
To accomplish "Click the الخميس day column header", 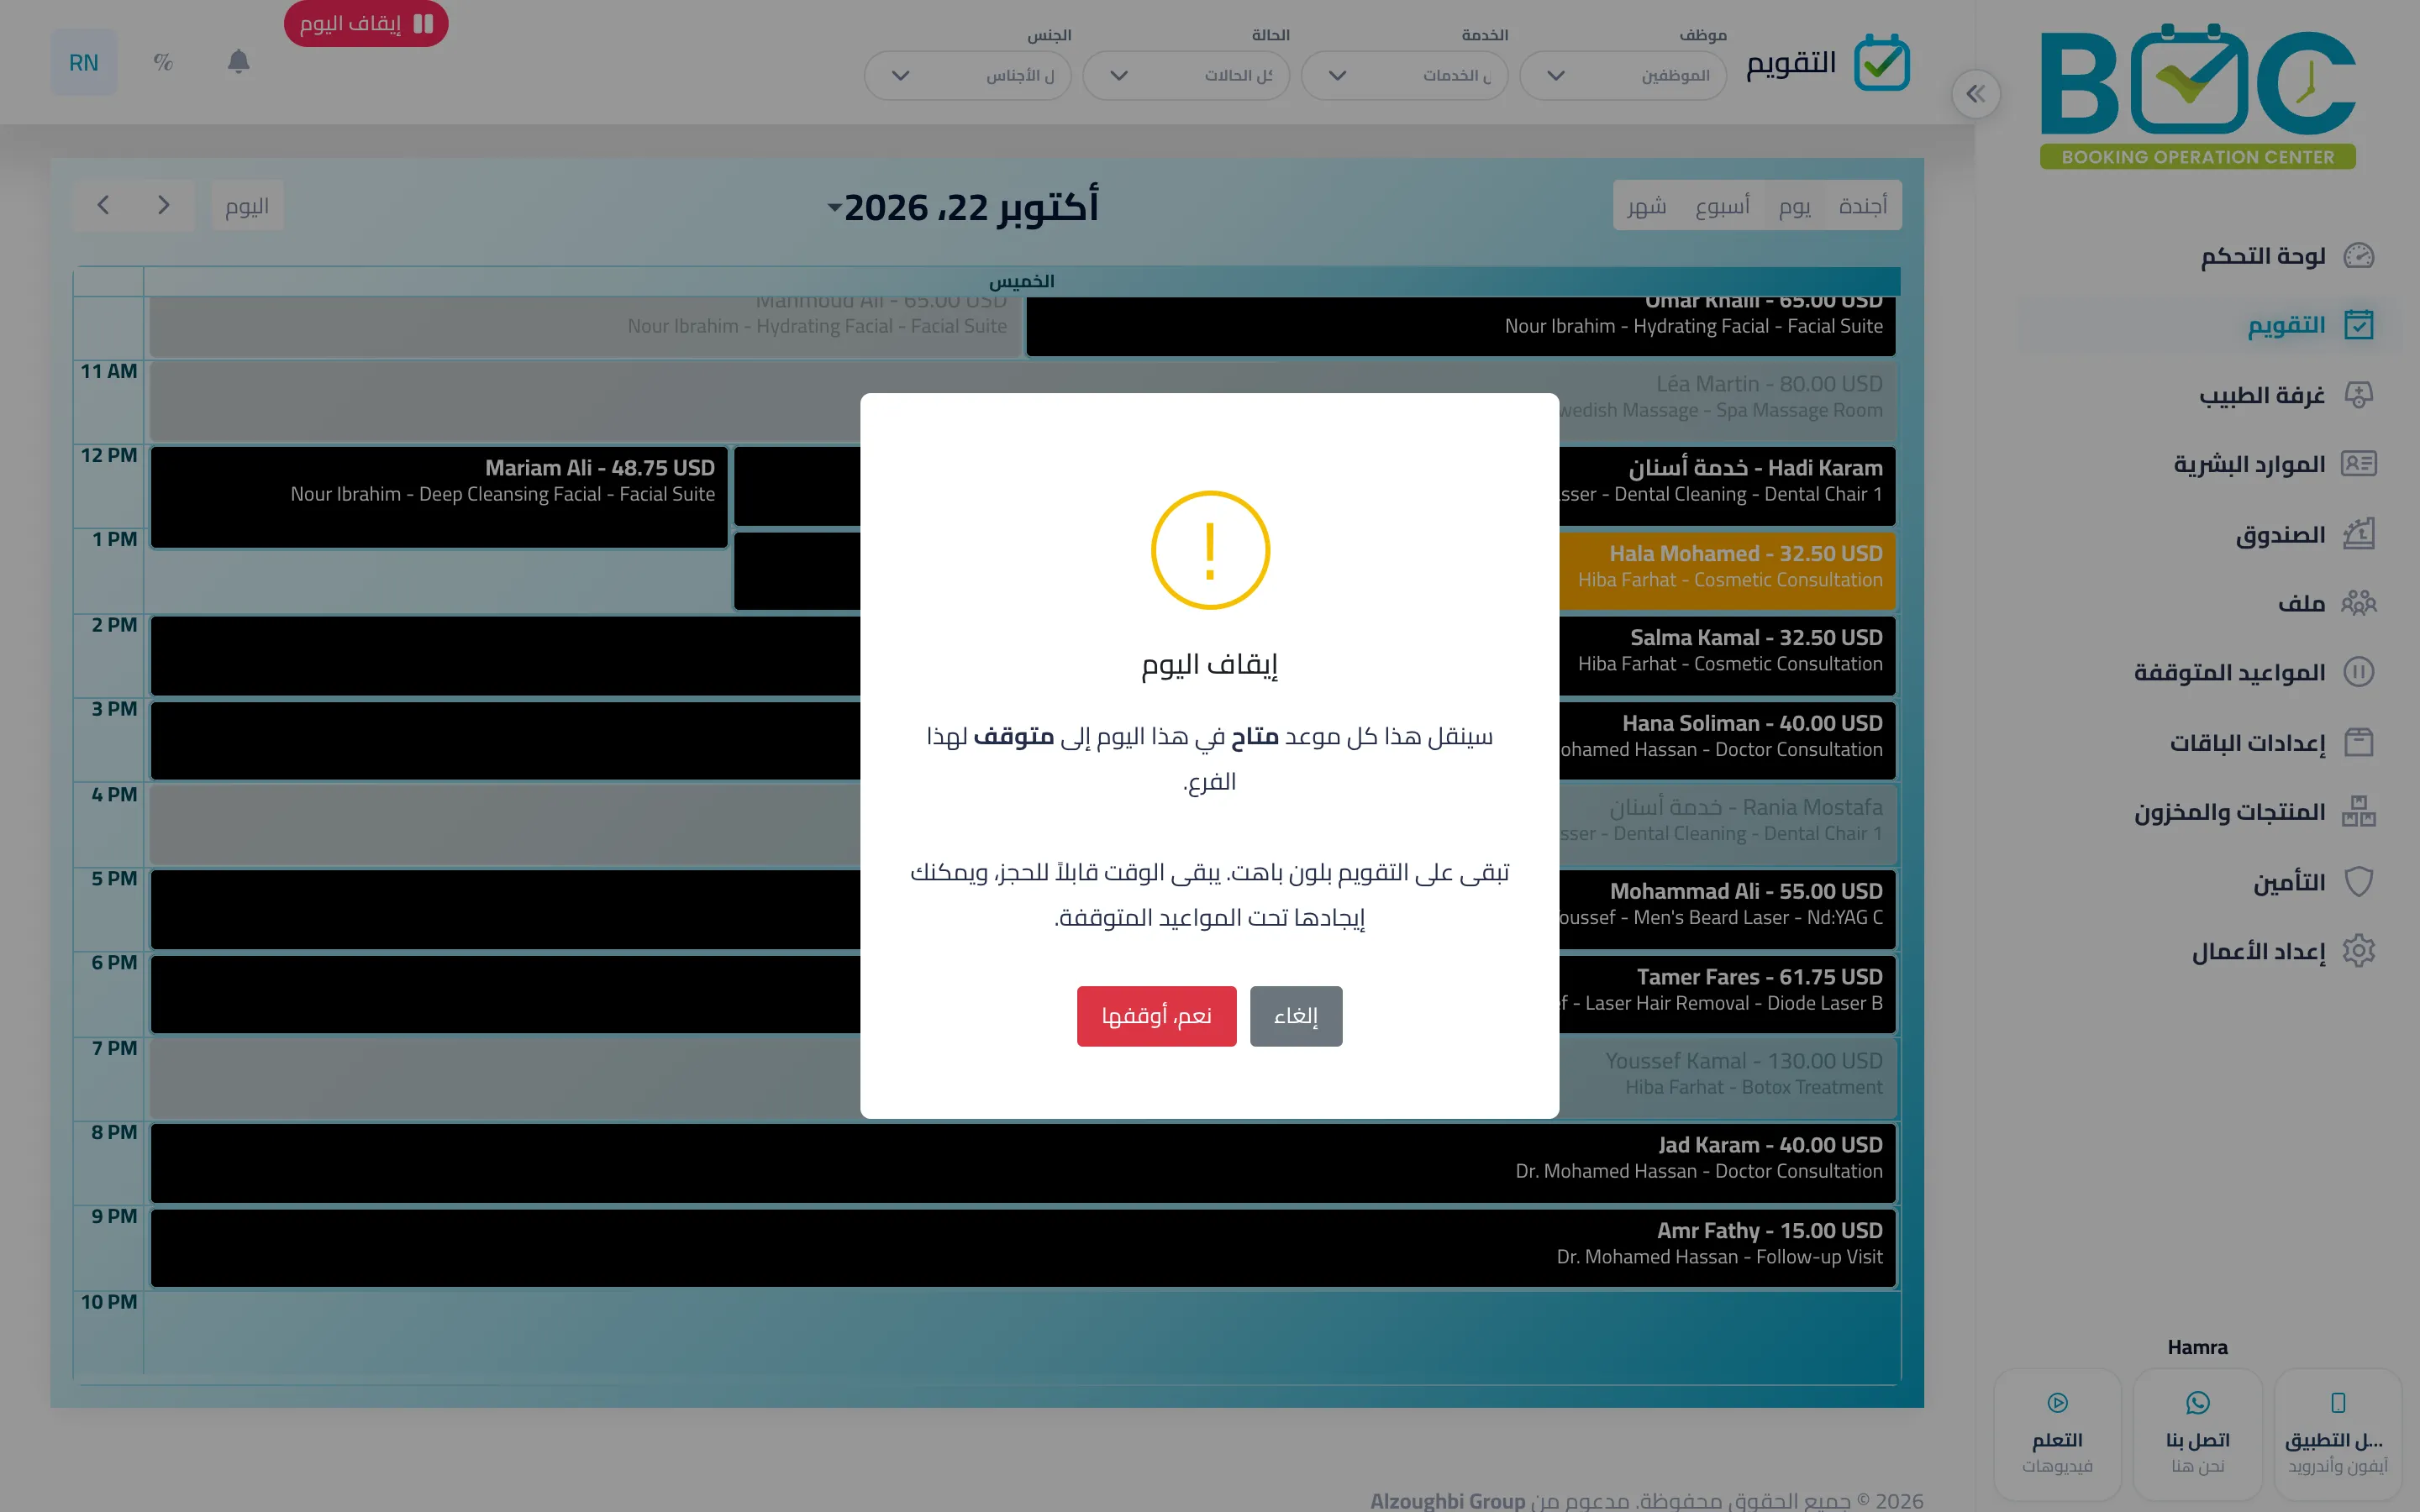I will [1021, 281].
